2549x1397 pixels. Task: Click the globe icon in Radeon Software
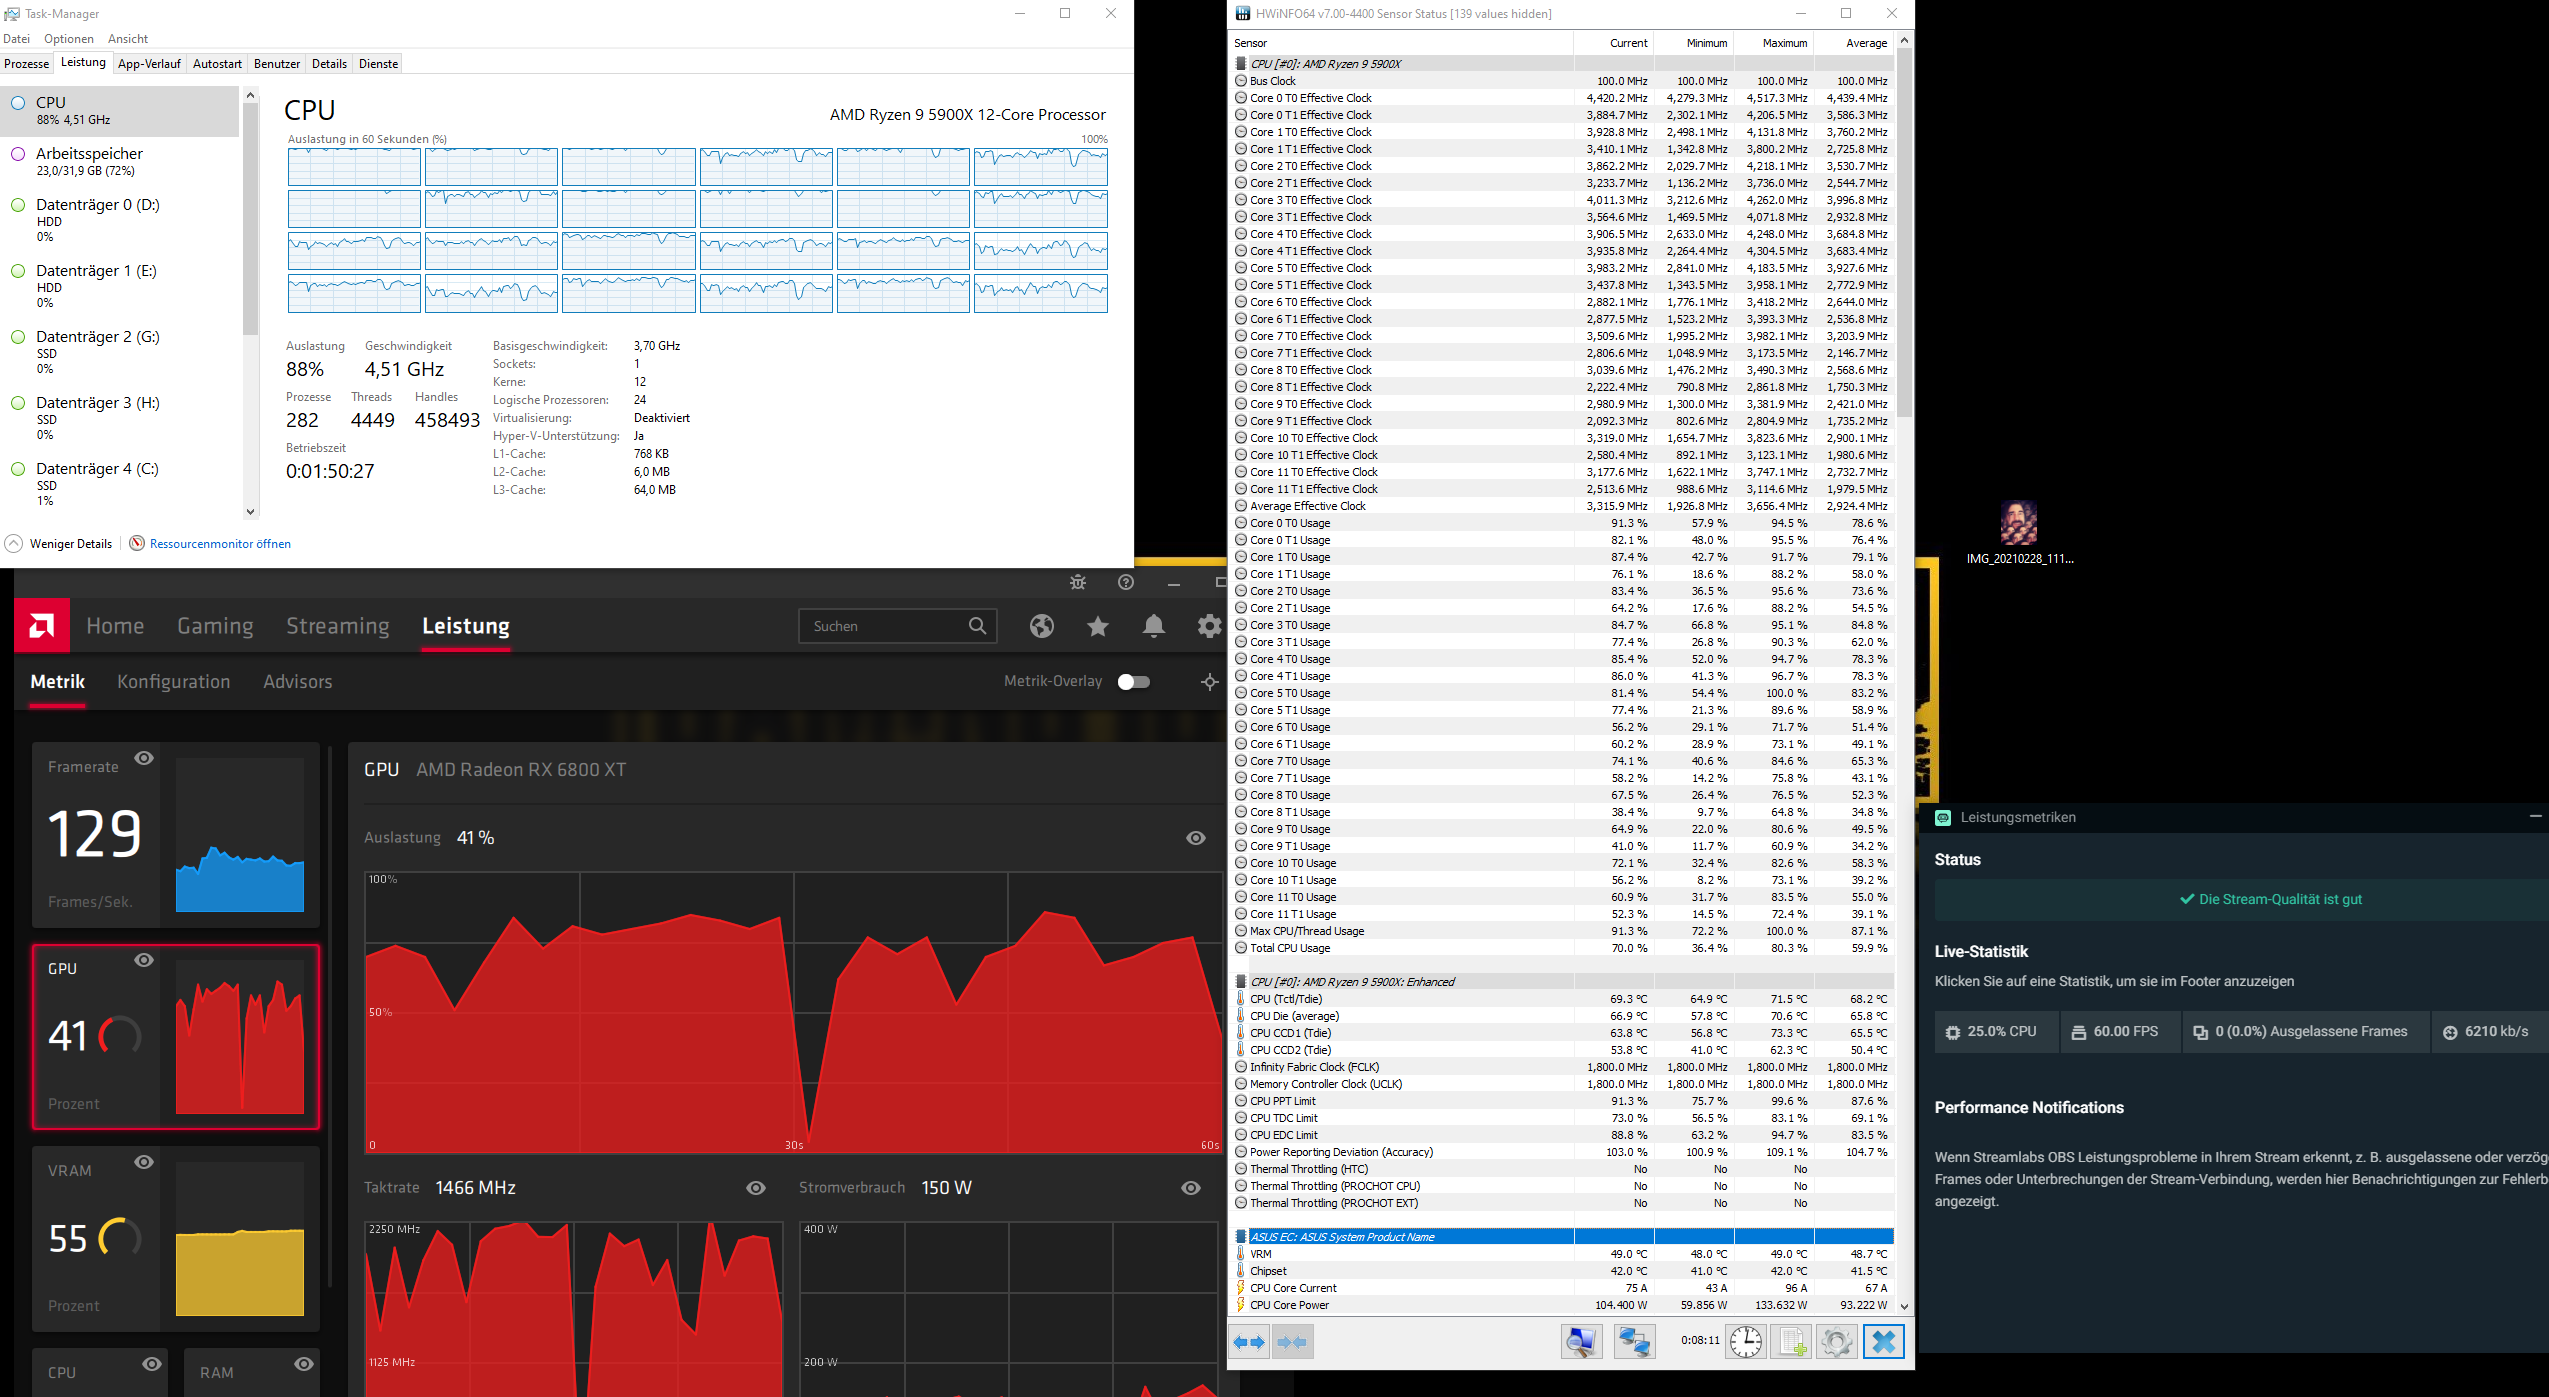pyautogui.click(x=1043, y=626)
